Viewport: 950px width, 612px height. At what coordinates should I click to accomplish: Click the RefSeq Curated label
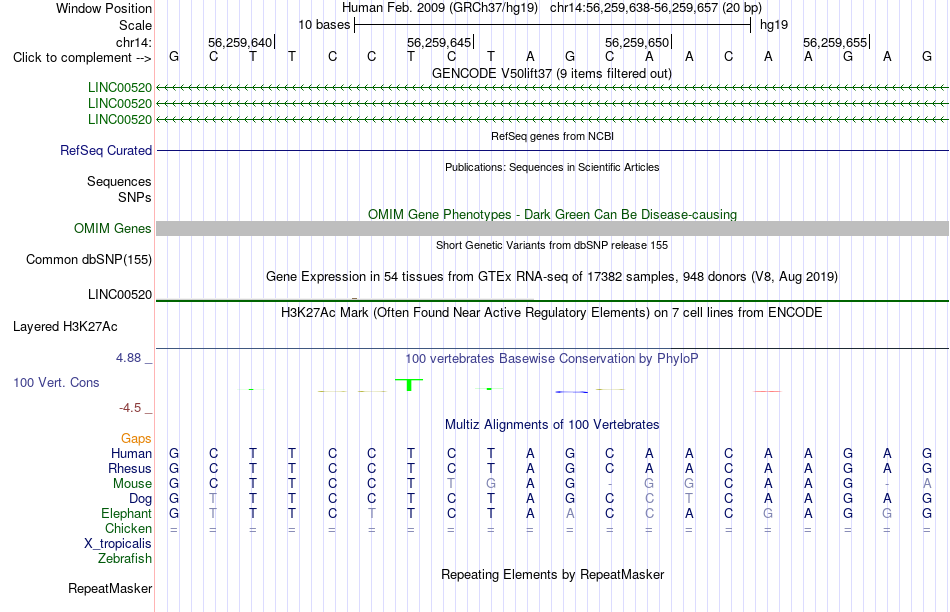click(105, 150)
